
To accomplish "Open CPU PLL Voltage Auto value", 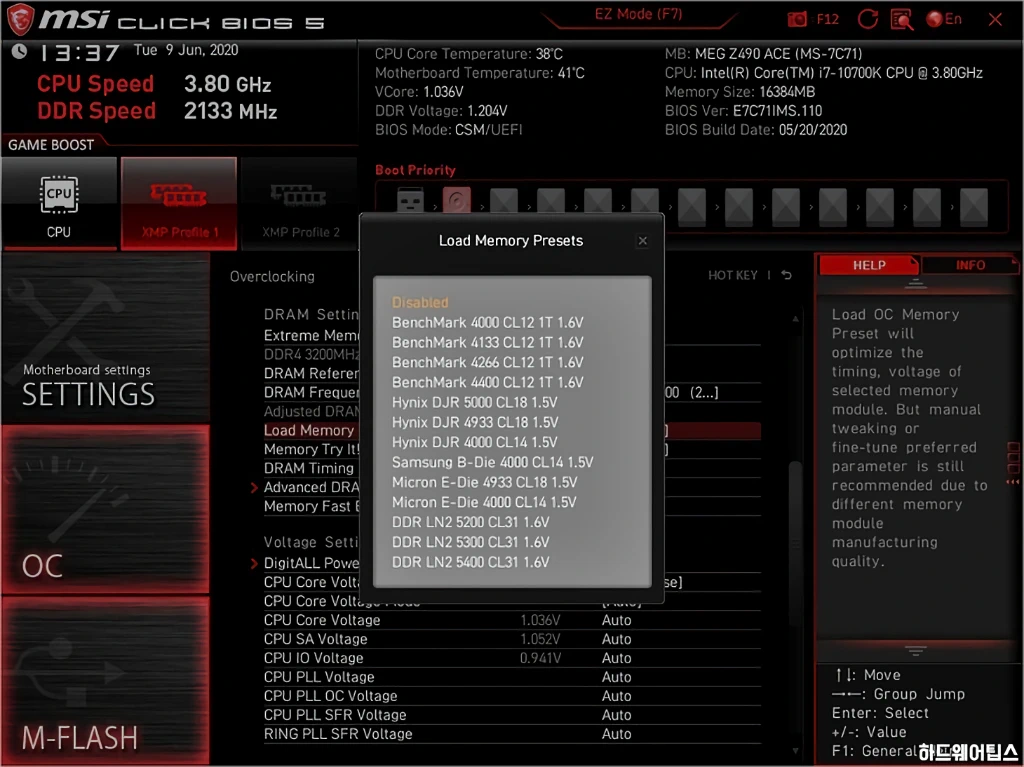I will (x=616, y=677).
